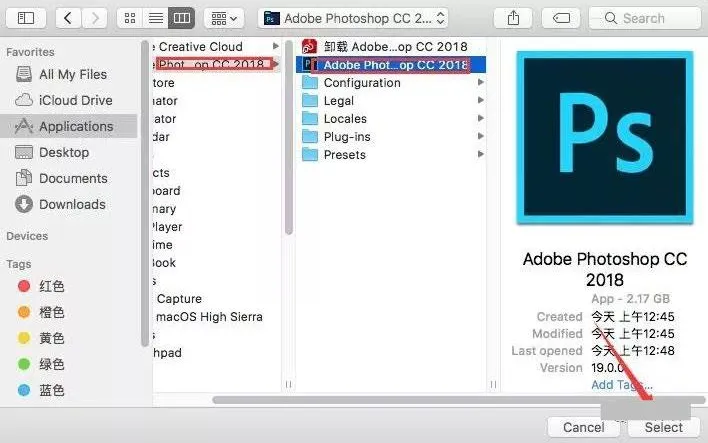Expand the Legal folder arrow
The image size is (708, 443).
point(480,100)
